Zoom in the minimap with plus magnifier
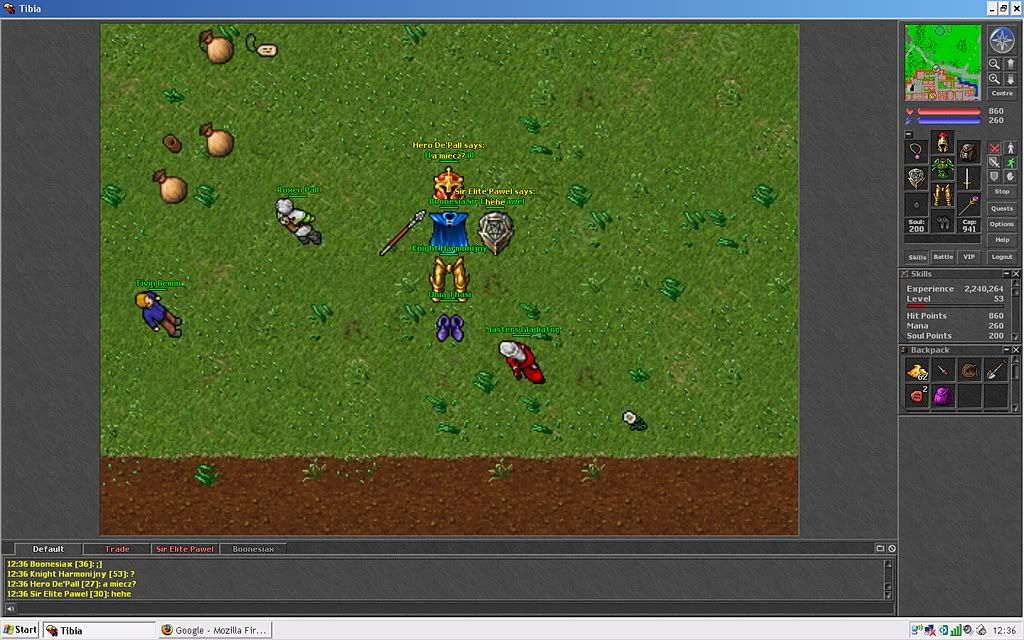Image resolution: width=1024 pixels, height=640 pixels. (994, 79)
